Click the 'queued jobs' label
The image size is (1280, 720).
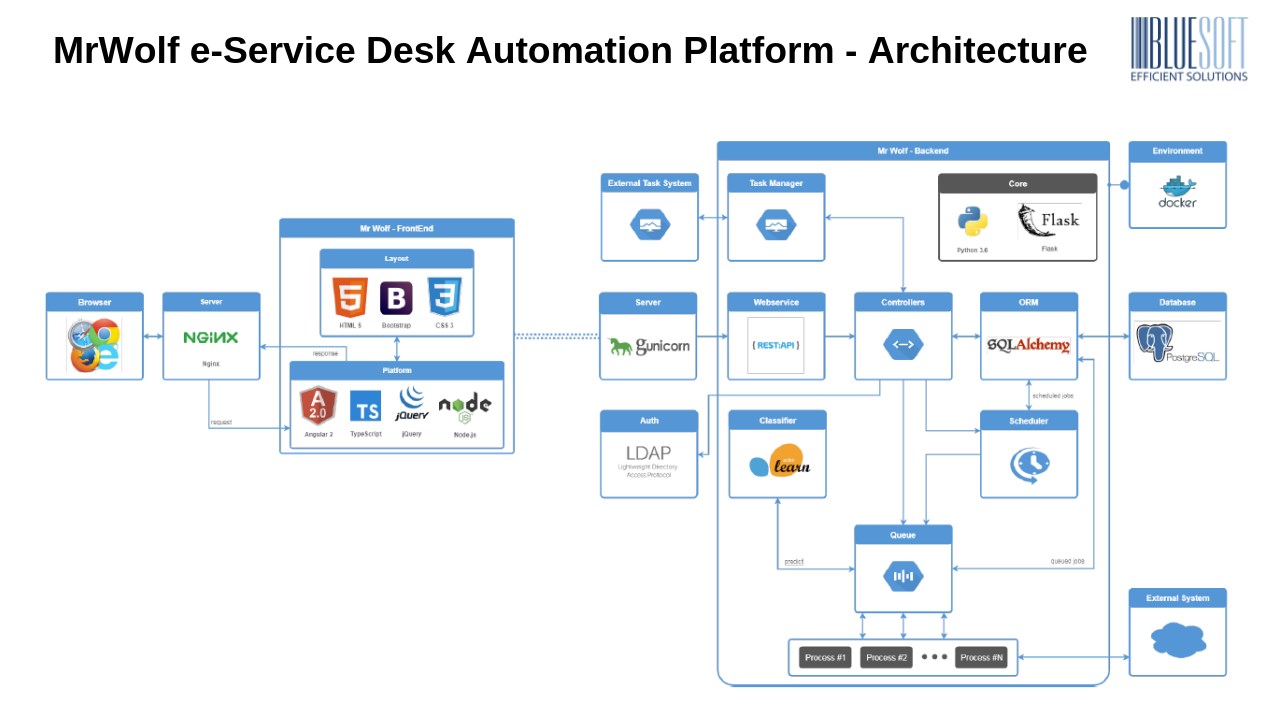[x=1067, y=561]
